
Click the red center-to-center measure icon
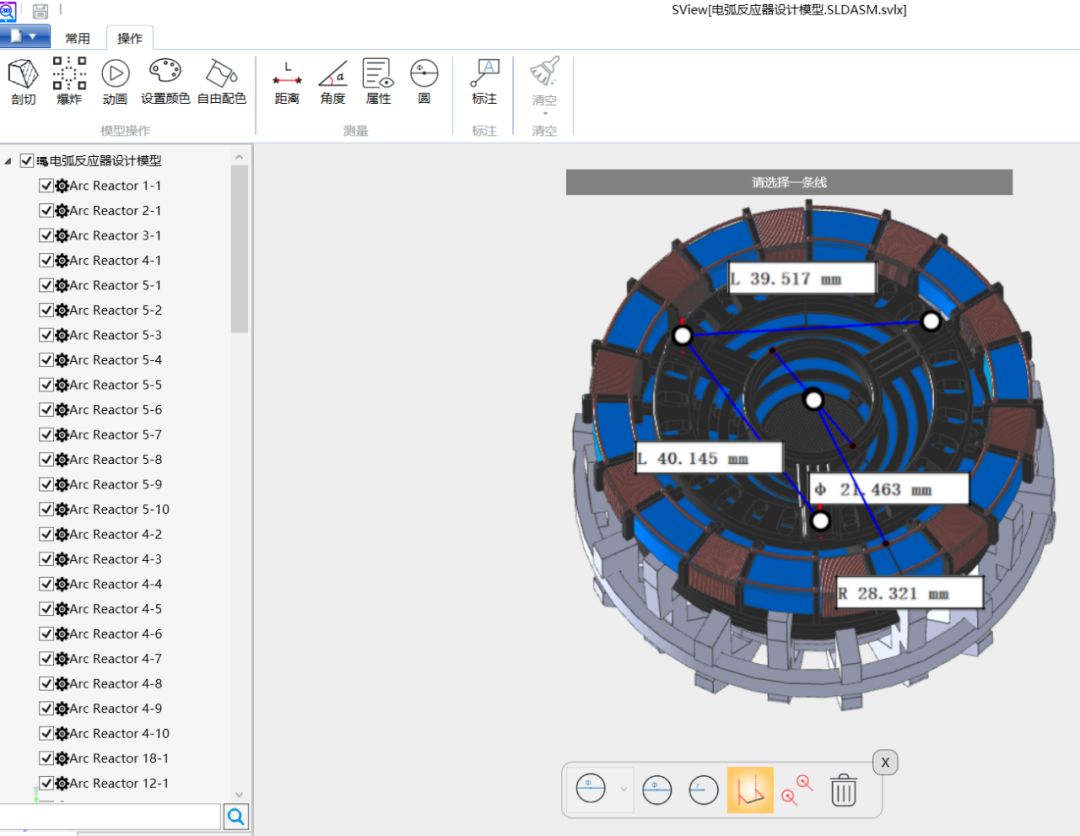click(x=797, y=790)
